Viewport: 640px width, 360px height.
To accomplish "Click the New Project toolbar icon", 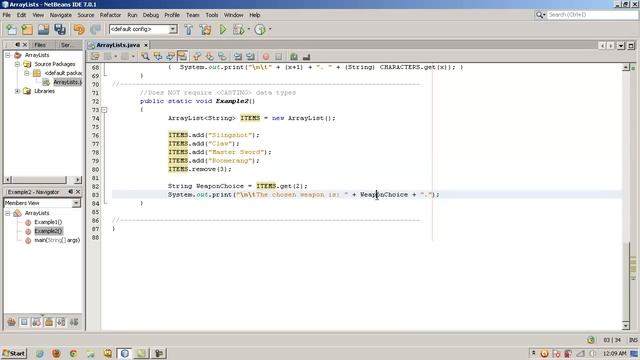I will coord(27,29).
